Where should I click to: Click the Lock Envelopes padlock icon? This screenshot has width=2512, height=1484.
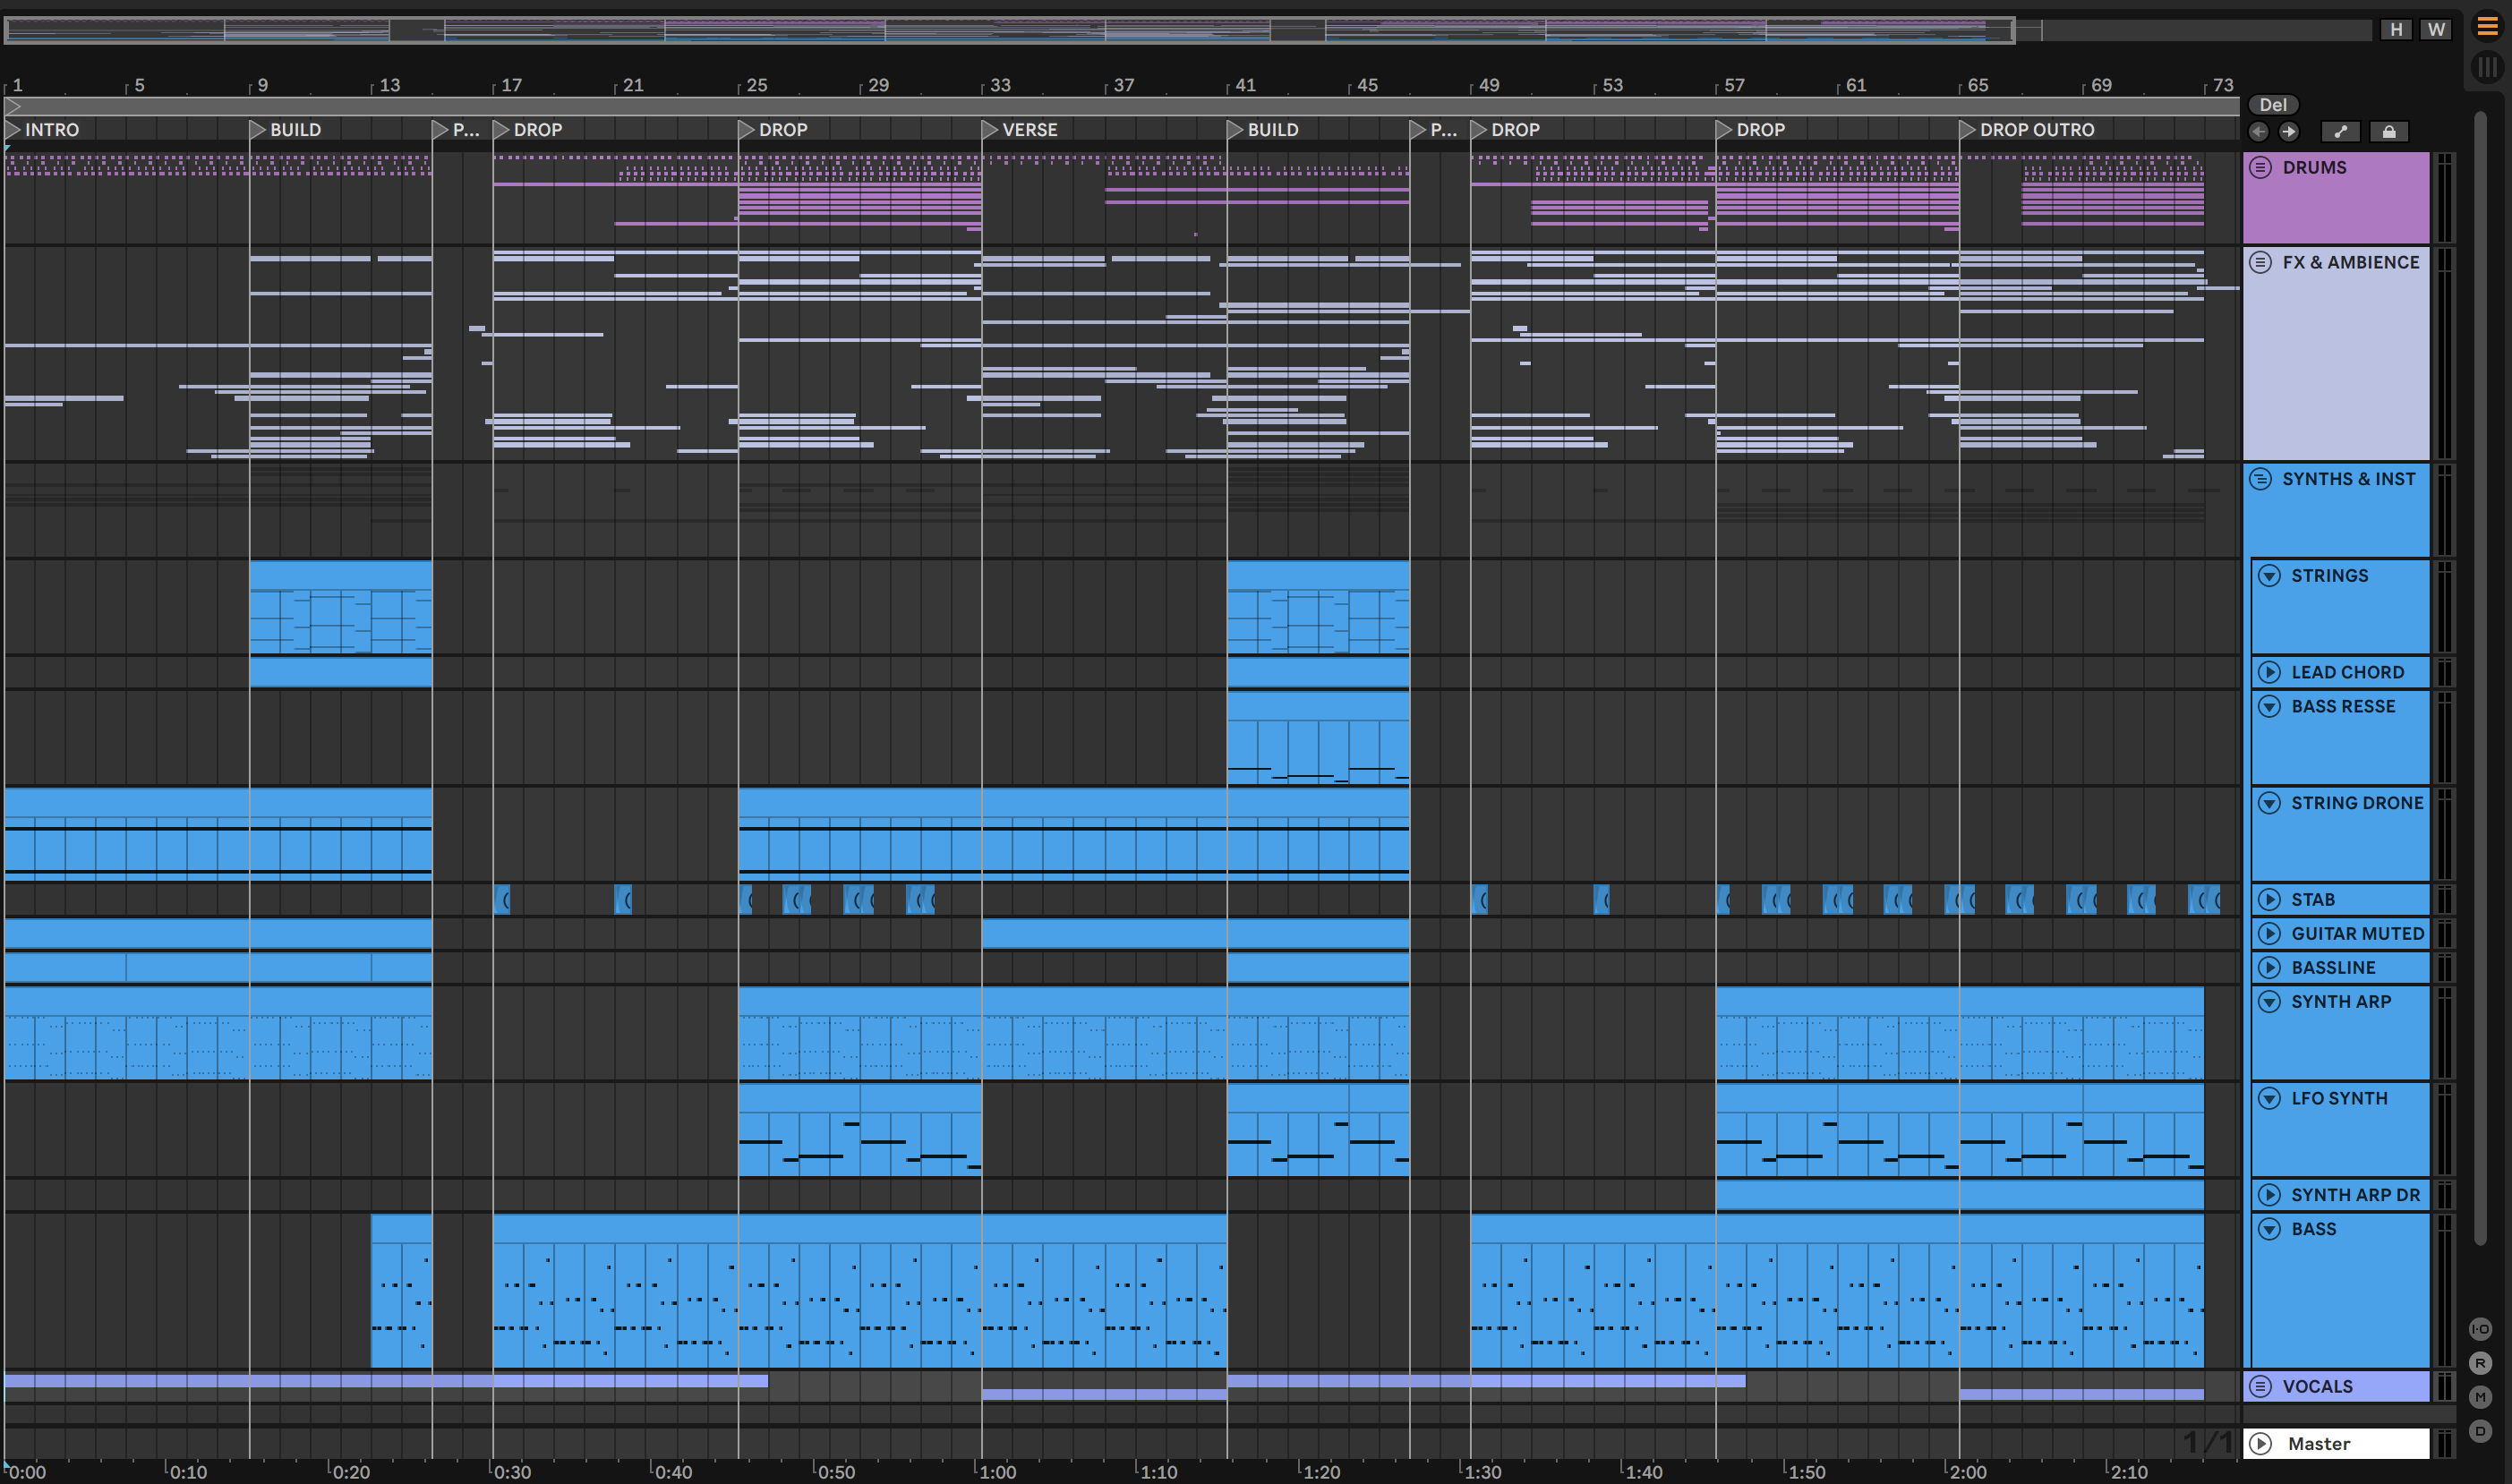(2389, 132)
